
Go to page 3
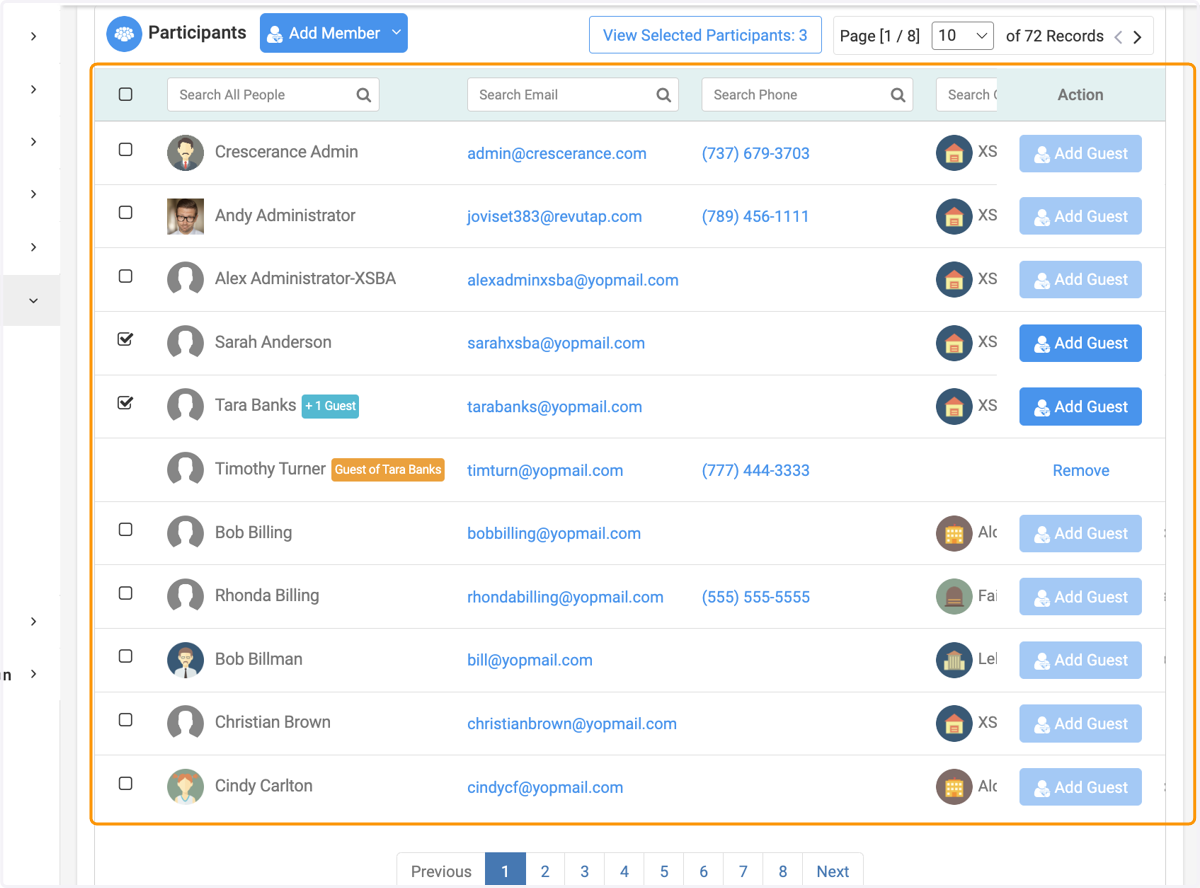[x=584, y=870]
